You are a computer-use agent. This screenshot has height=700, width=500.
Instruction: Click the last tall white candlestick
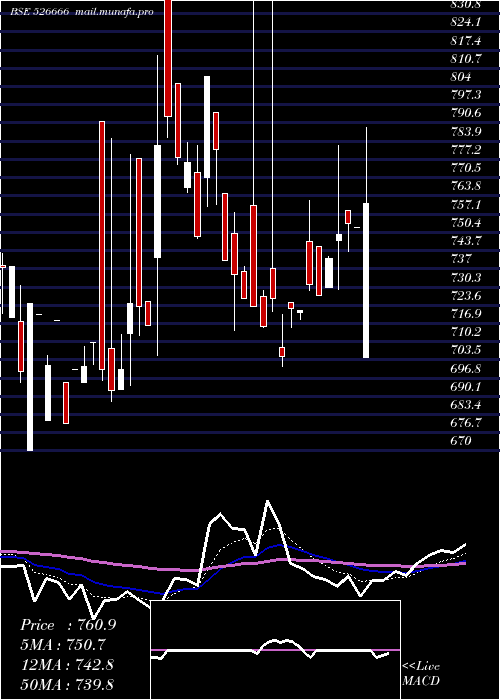pyautogui.click(x=366, y=280)
